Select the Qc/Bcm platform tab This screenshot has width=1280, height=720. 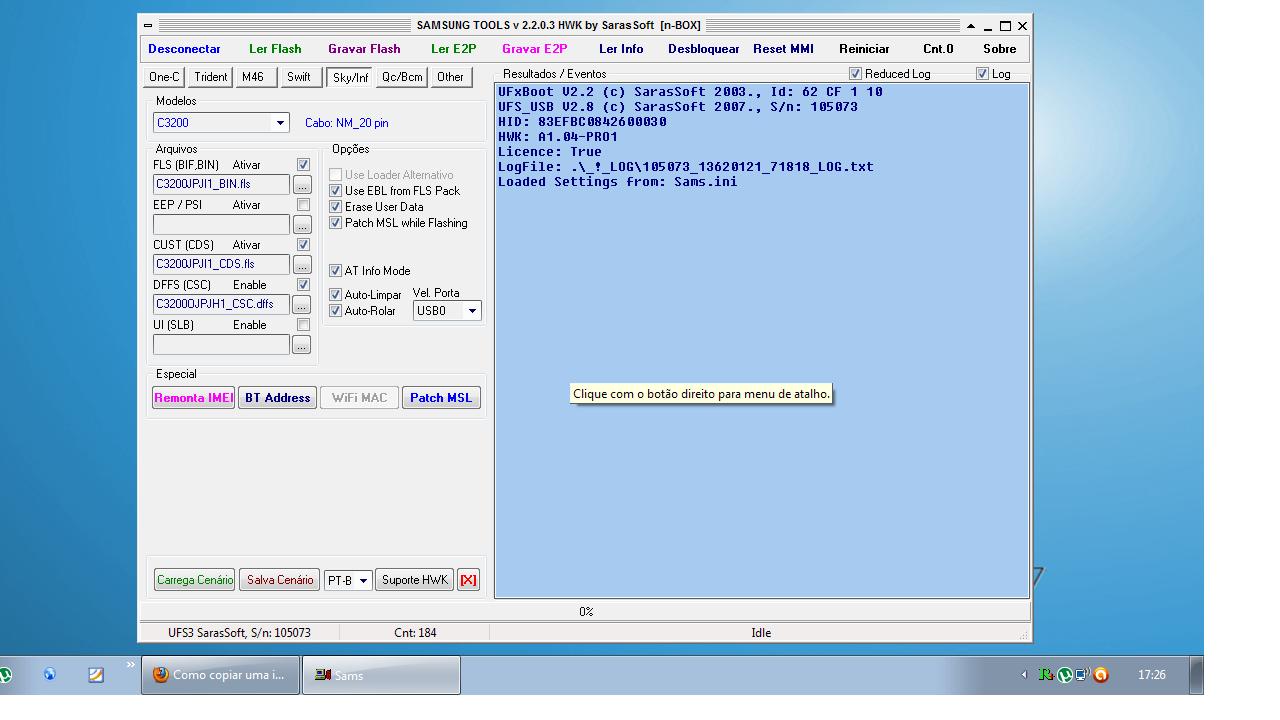tap(402, 77)
